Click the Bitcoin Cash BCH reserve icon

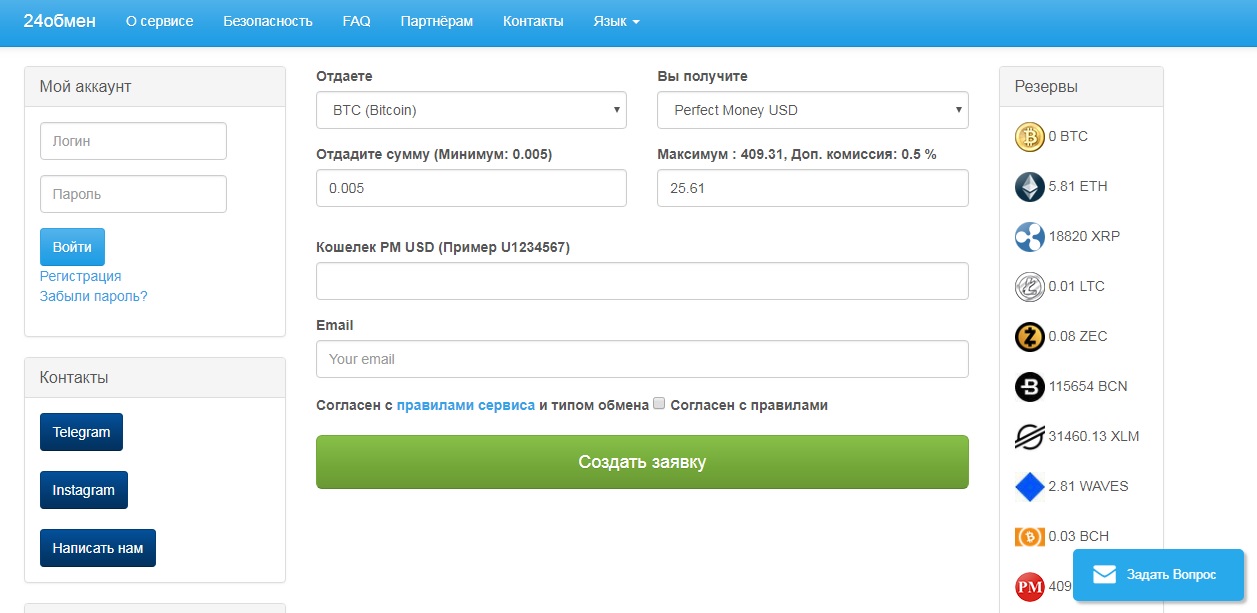tap(1029, 537)
